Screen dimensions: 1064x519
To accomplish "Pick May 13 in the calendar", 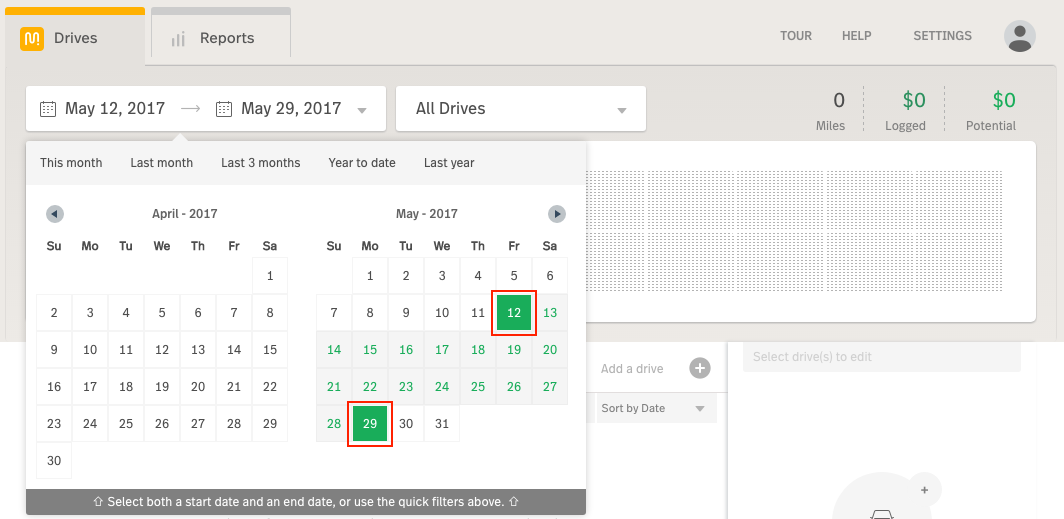I will click(x=550, y=313).
